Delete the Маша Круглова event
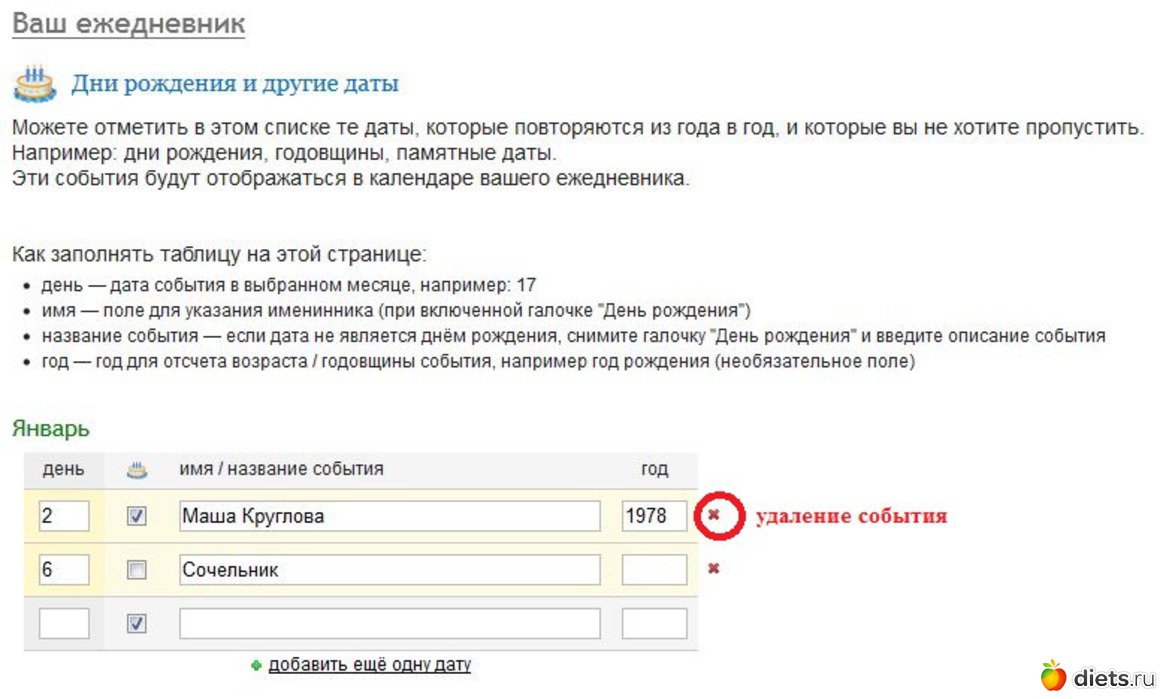 pyautogui.click(x=714, y=516)
